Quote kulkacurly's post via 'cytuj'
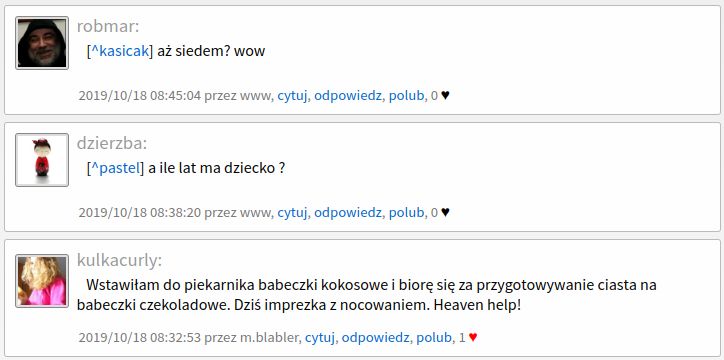 click(320, 337)
